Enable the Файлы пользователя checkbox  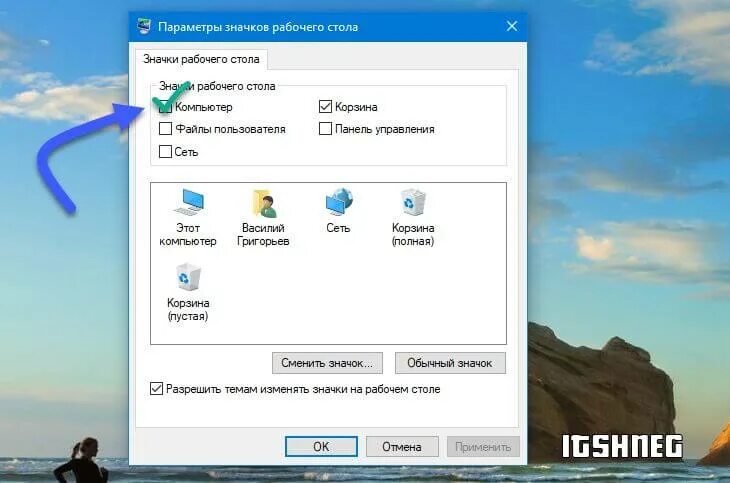[x=165, y=129]
